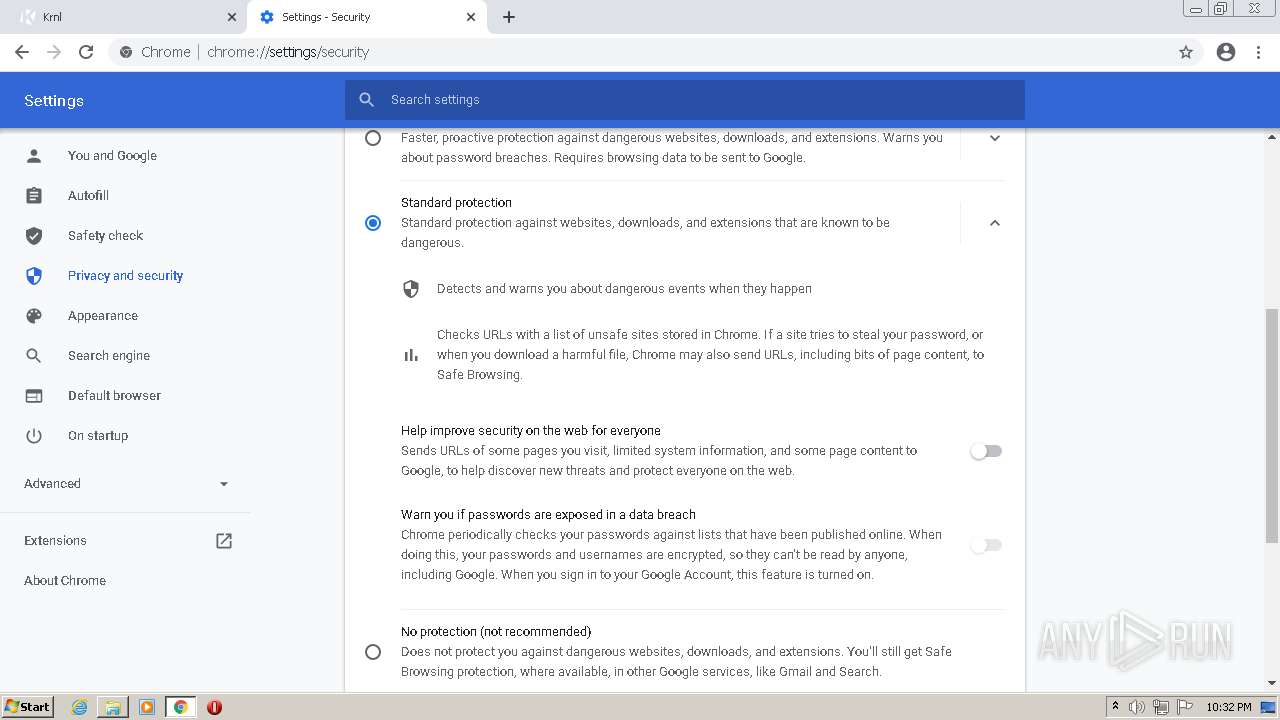Open You and Google settings
This screenshot has height=720, width=1280.
pos(112,156)
